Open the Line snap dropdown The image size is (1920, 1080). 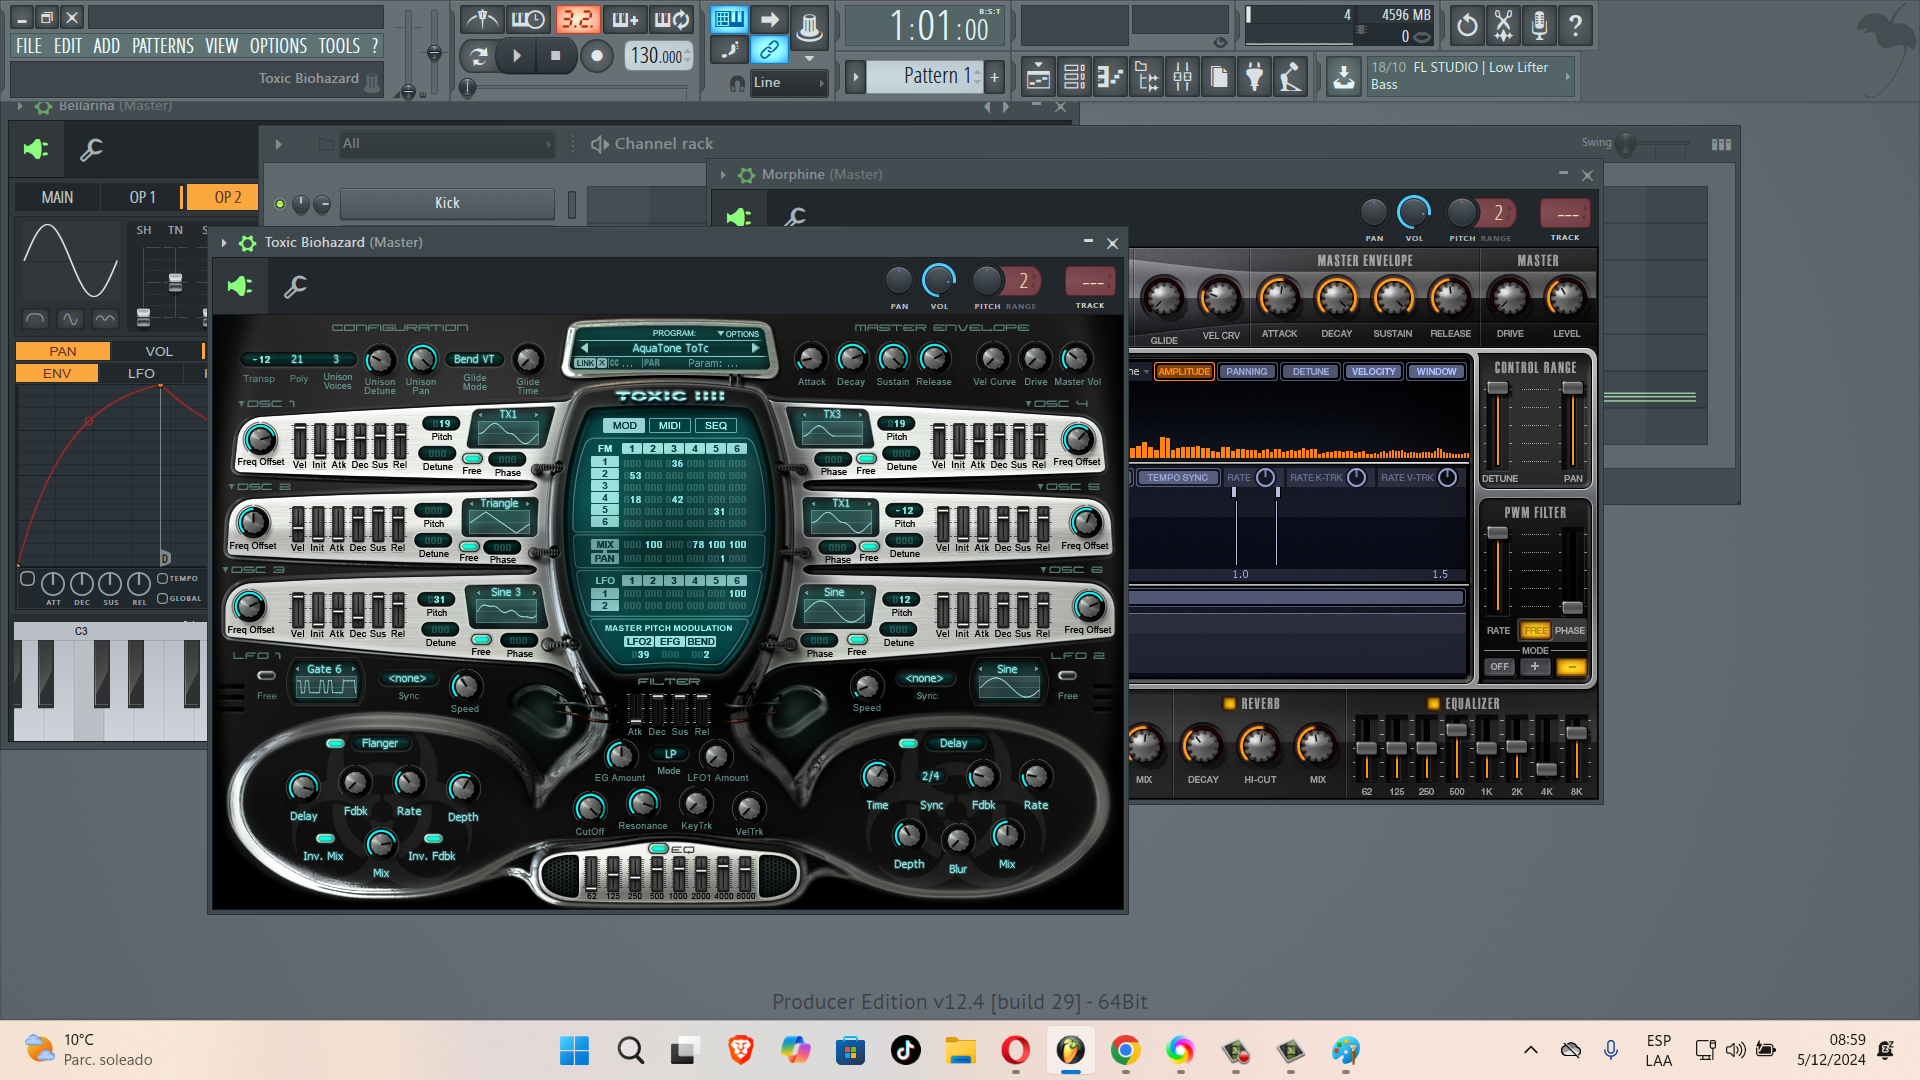[788, 83]
